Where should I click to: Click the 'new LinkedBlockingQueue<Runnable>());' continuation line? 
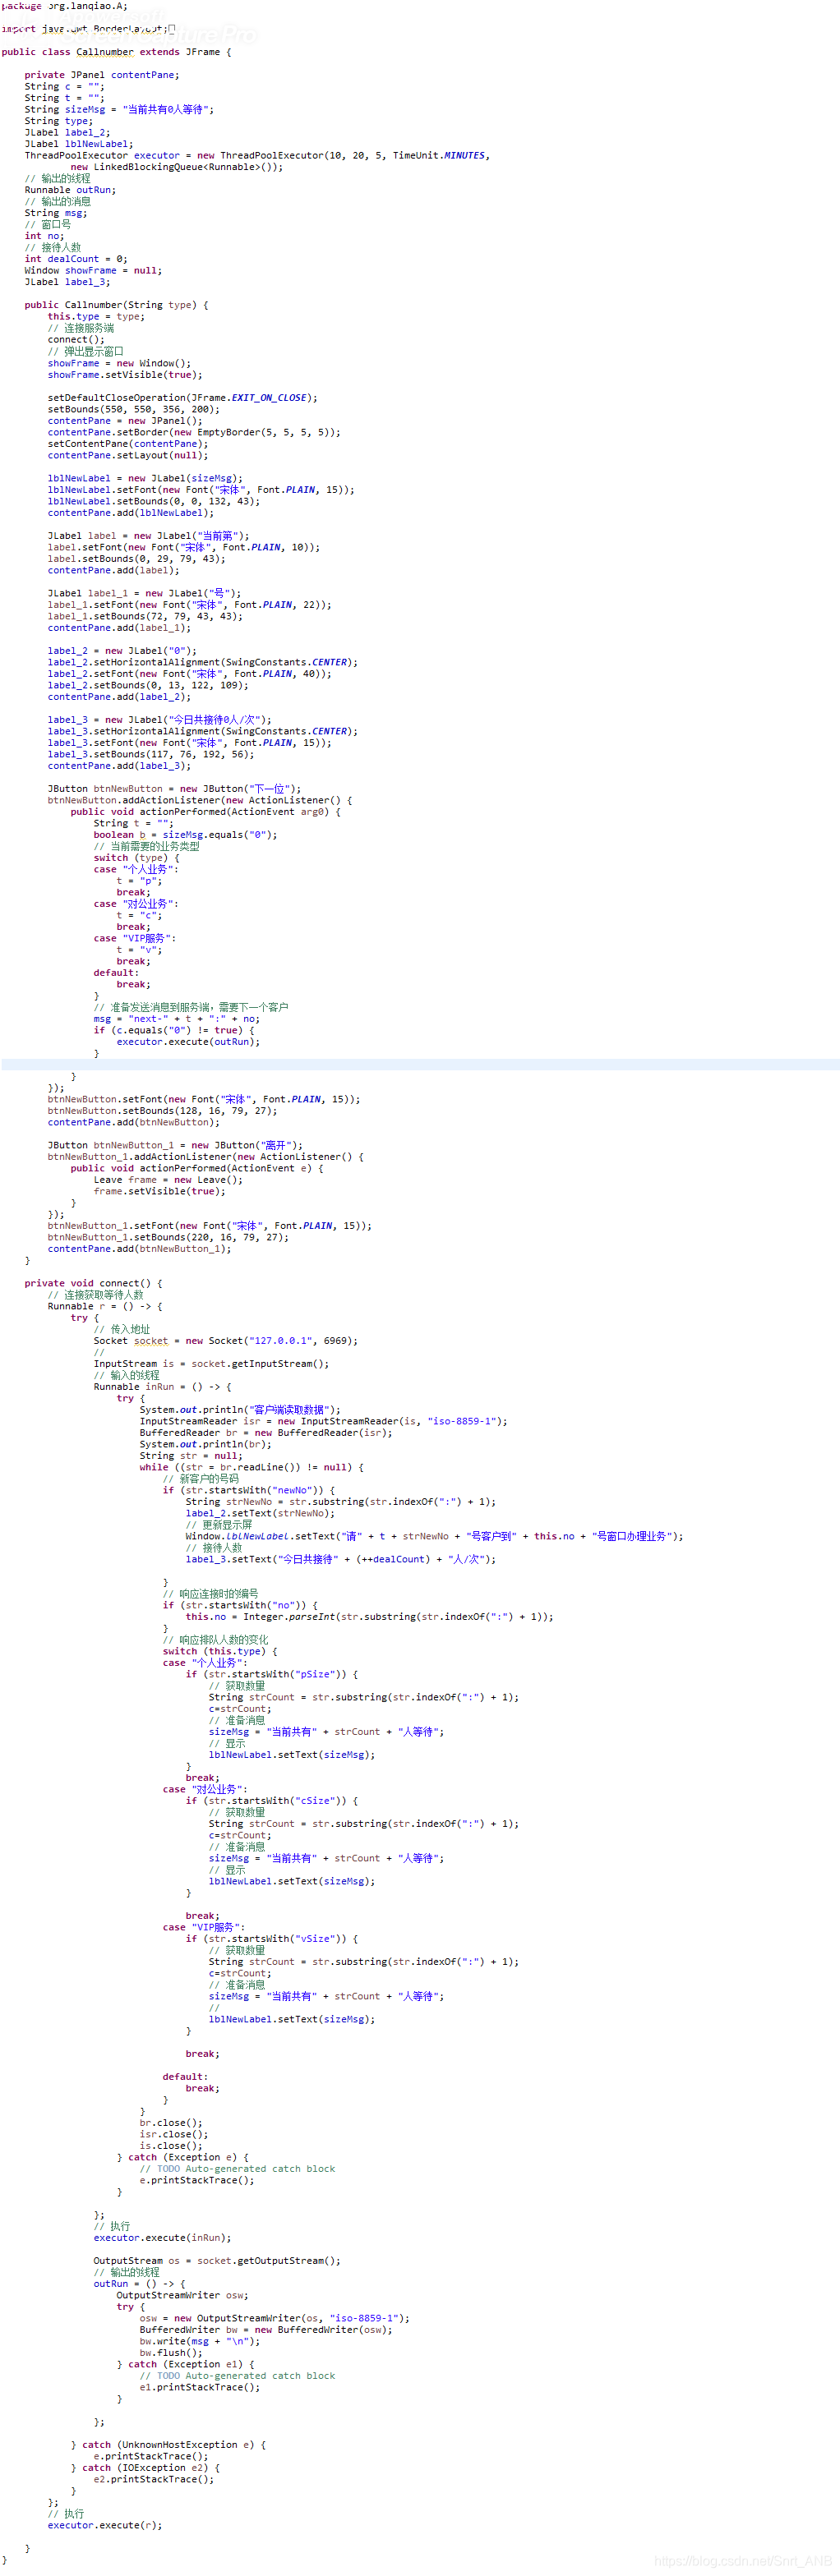click(x=177, y=167)
